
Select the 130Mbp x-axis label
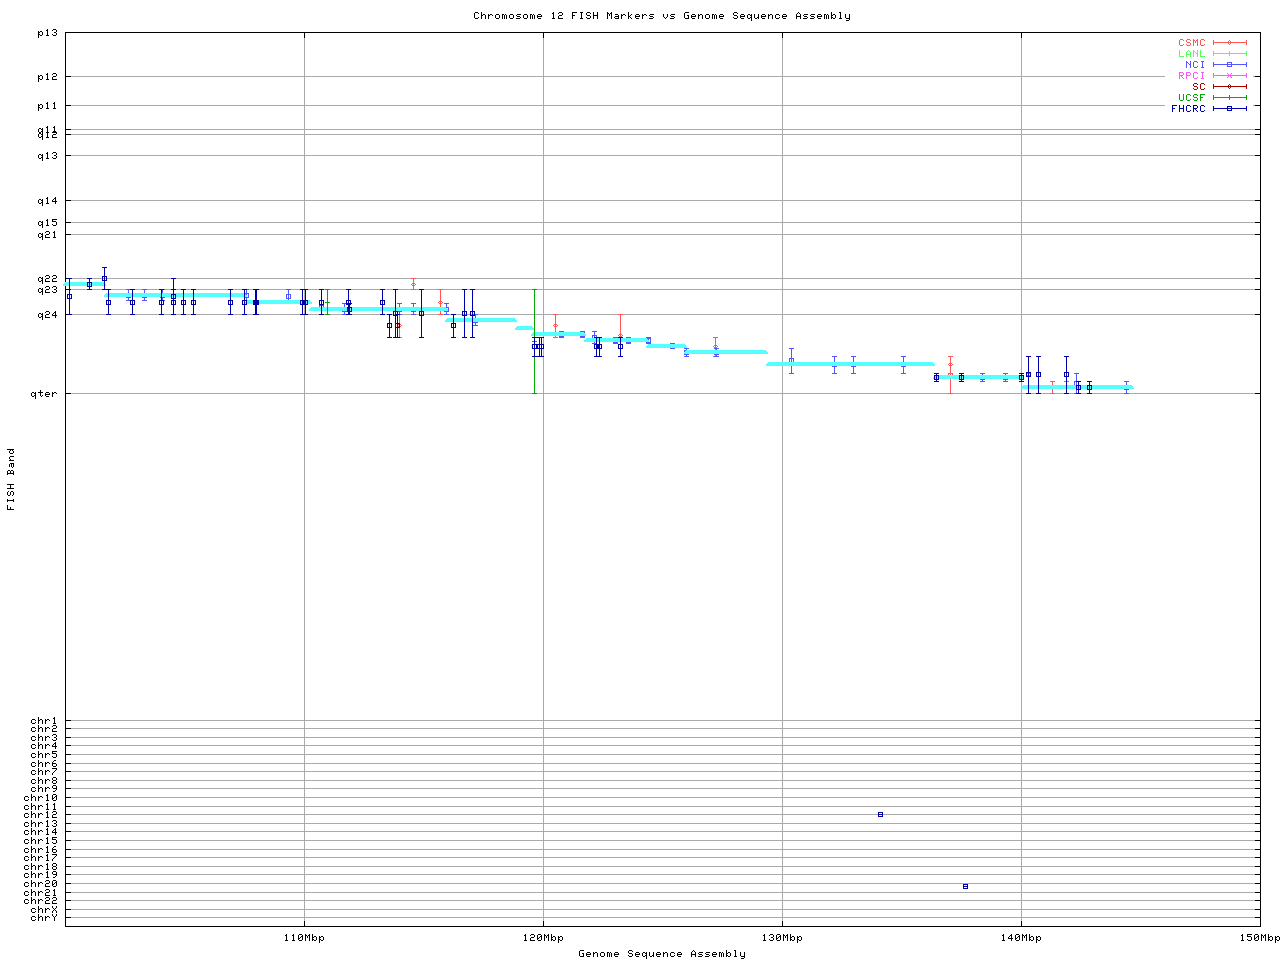click(782, 938)
